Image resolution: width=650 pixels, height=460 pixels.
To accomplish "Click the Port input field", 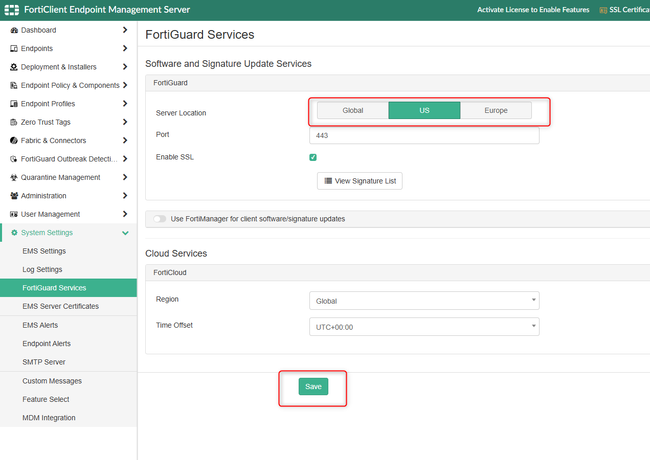I will tap(425, 135).
